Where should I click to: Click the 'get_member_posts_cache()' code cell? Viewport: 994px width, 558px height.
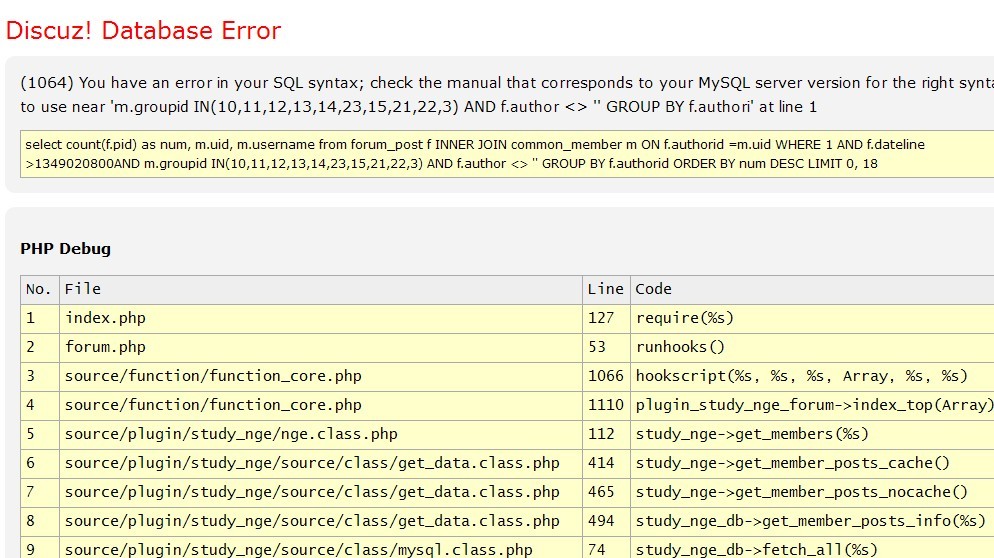(x=812, y=465)
